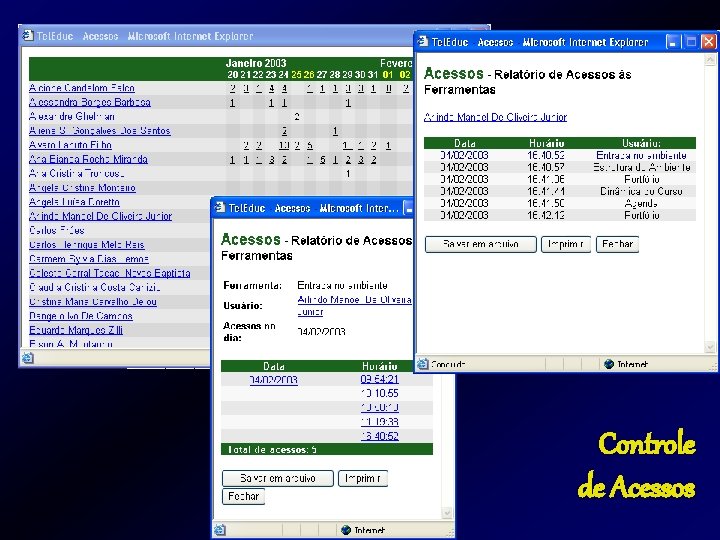Click Internet zone globe in bottom status bar
Viewport: 720px width, 540px height.
(346, 530)
